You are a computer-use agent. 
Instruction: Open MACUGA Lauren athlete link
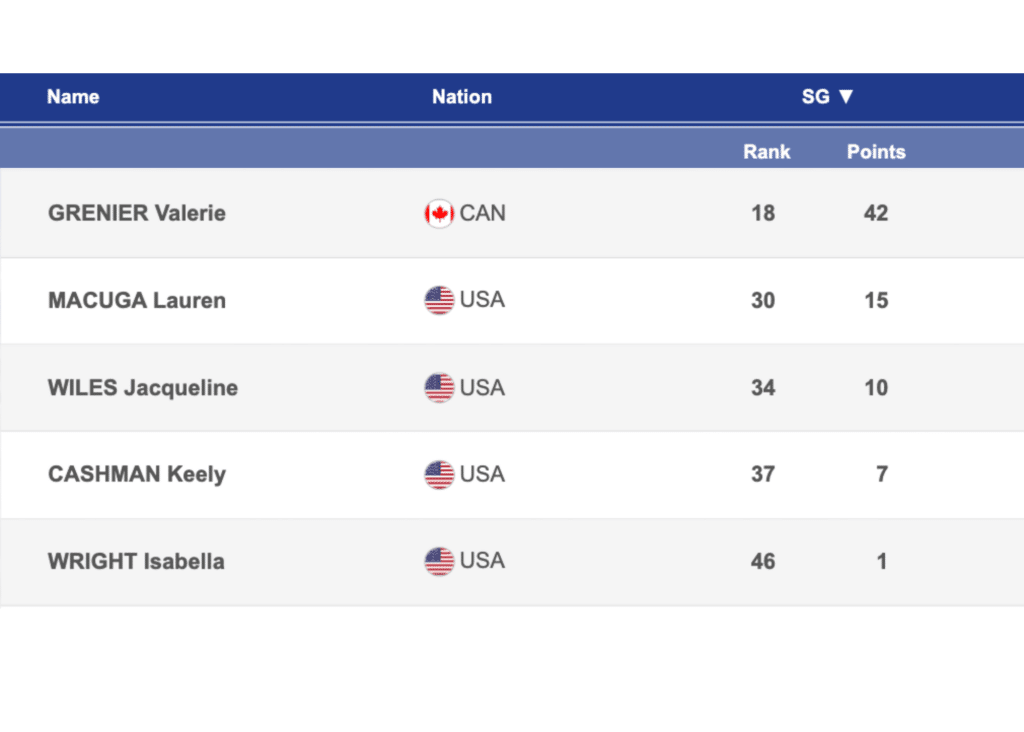point(137,300)
